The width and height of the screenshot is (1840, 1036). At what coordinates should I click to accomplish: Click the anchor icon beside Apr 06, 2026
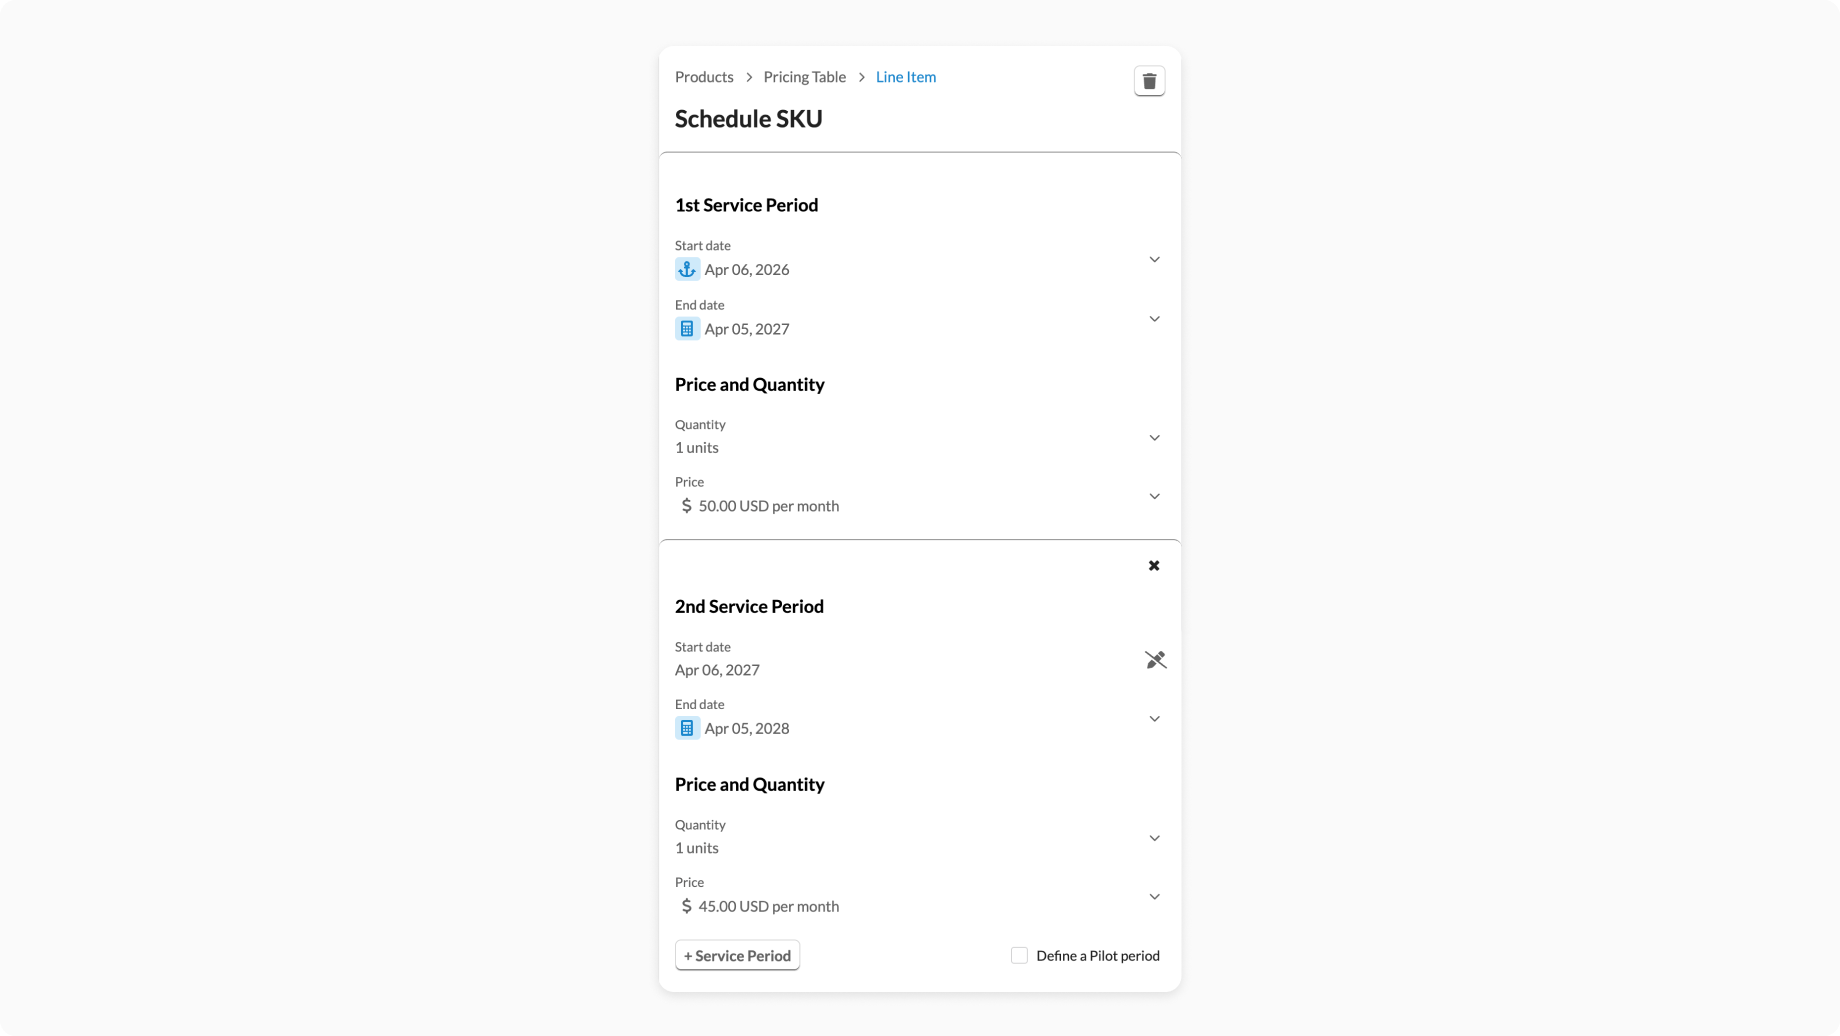[687, 269]
